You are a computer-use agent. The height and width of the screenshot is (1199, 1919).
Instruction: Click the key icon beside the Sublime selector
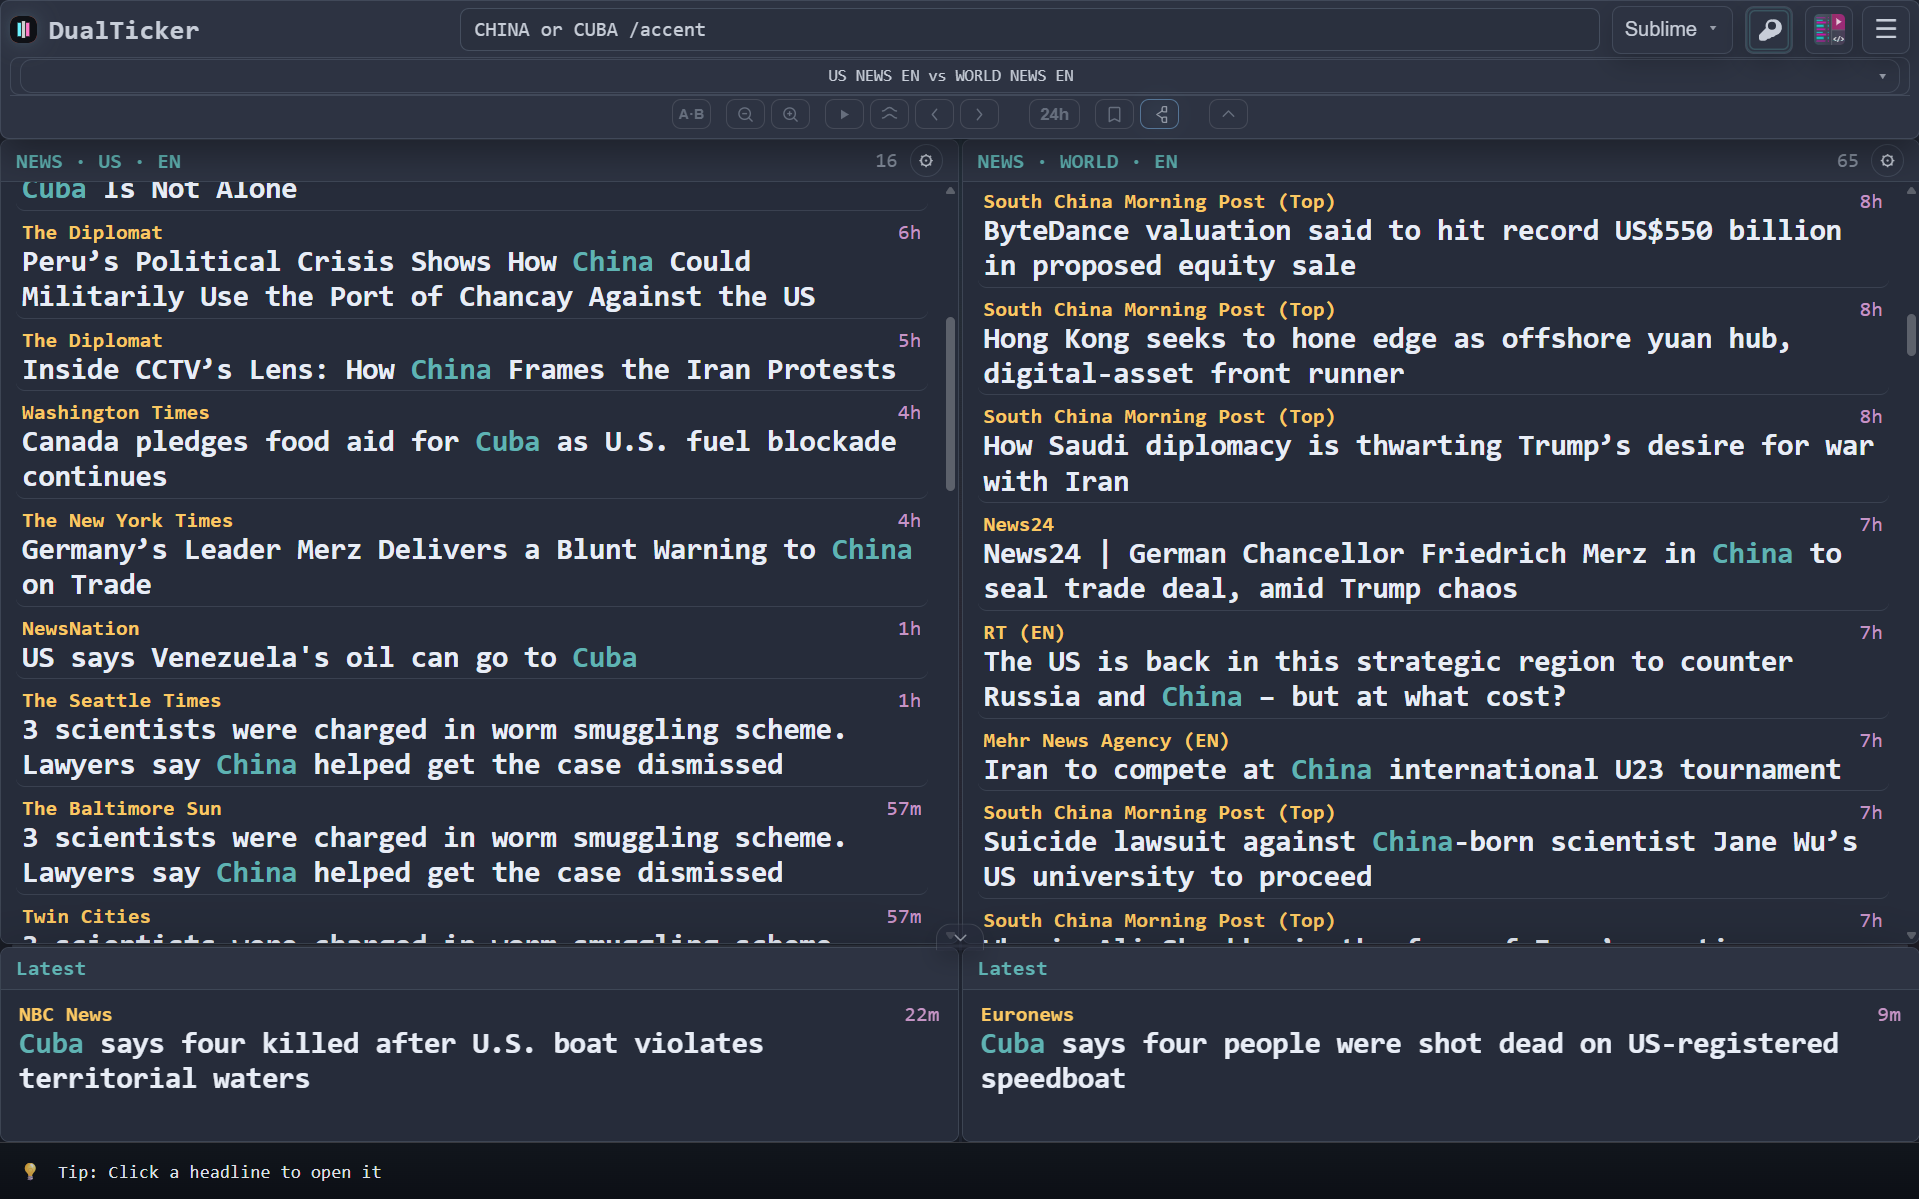pyautogui.click(x=1768, y=30)
